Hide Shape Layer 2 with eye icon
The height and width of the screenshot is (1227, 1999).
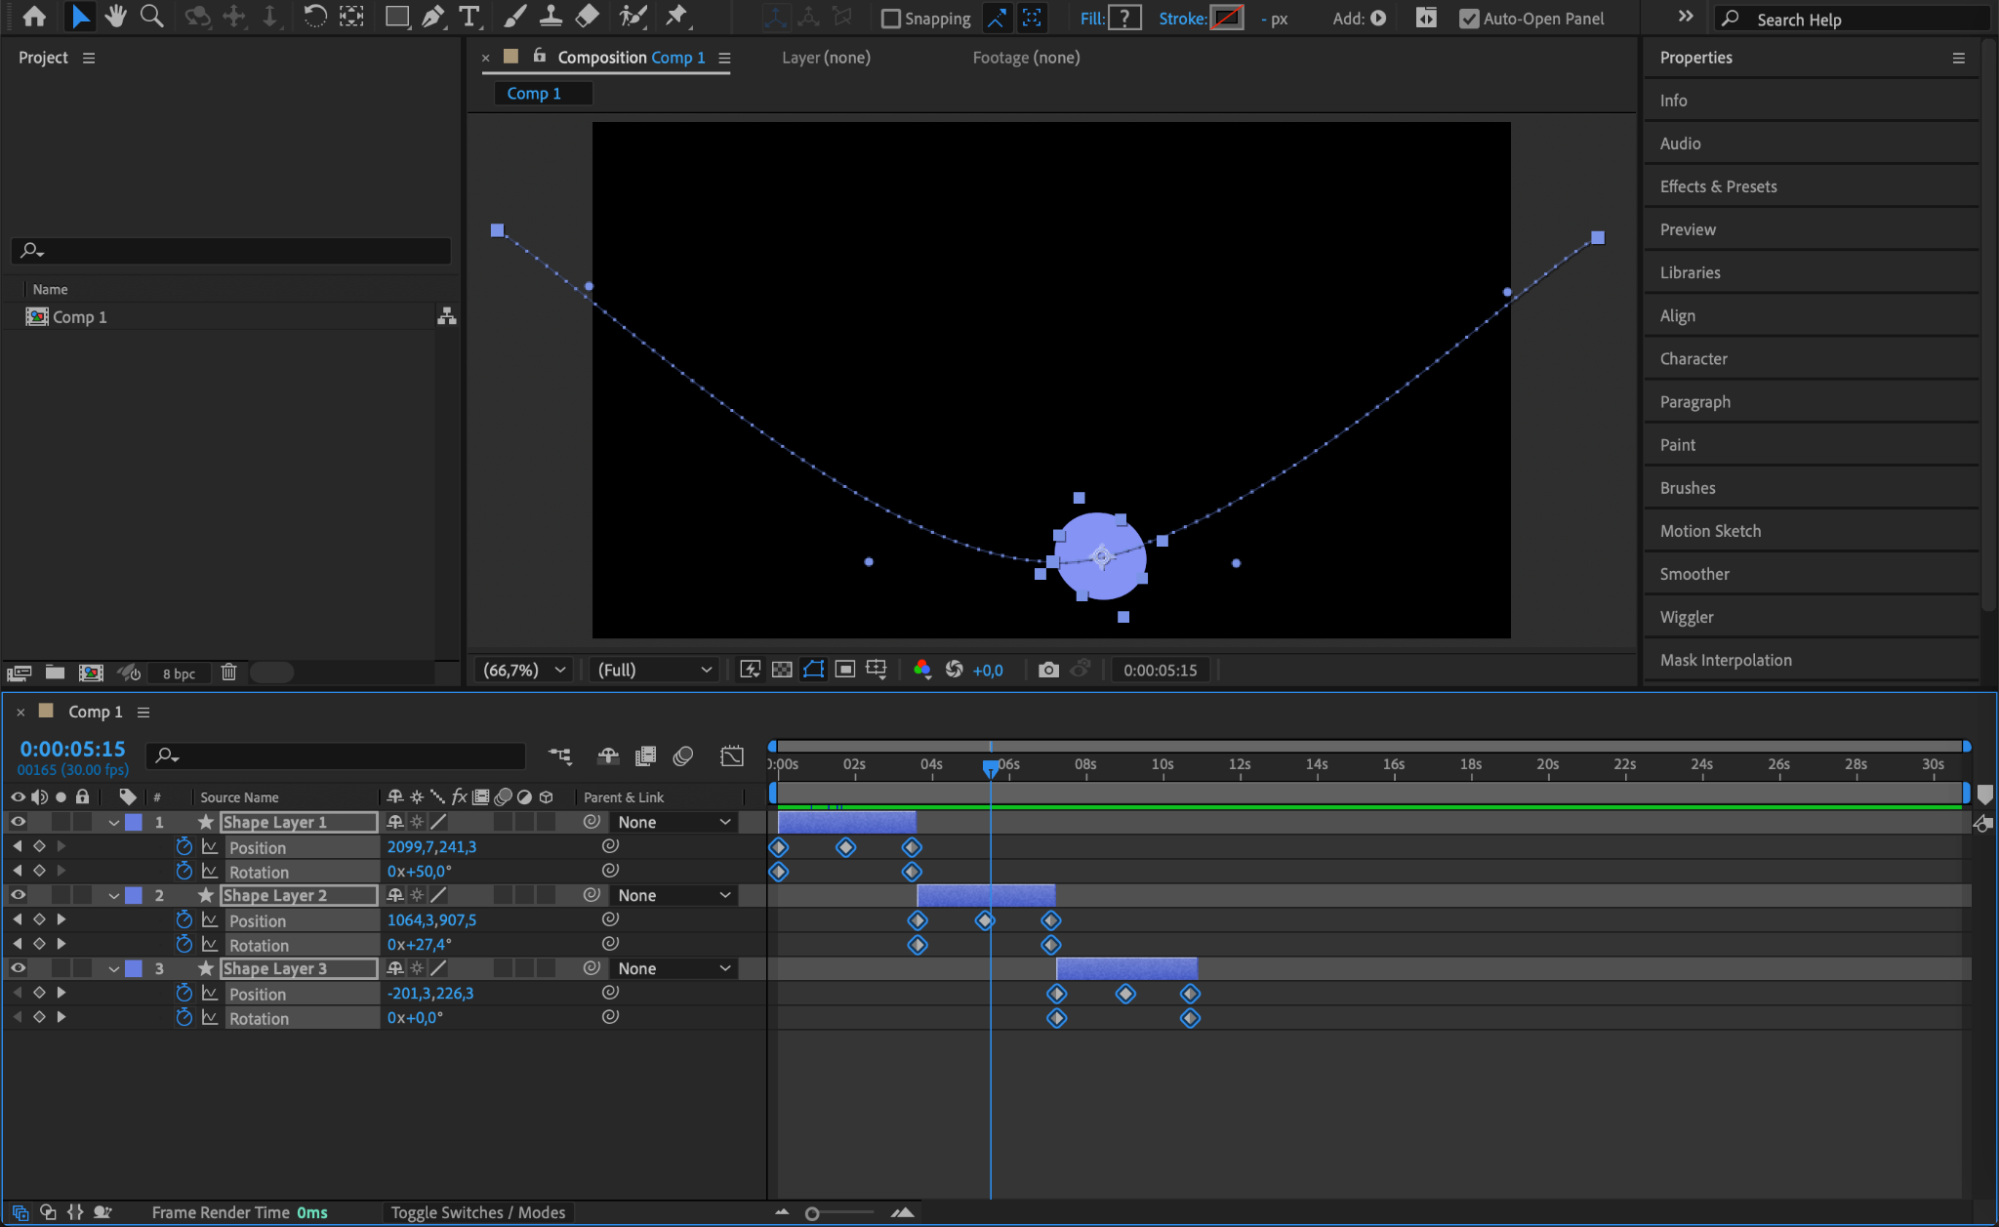coord(18,895)
